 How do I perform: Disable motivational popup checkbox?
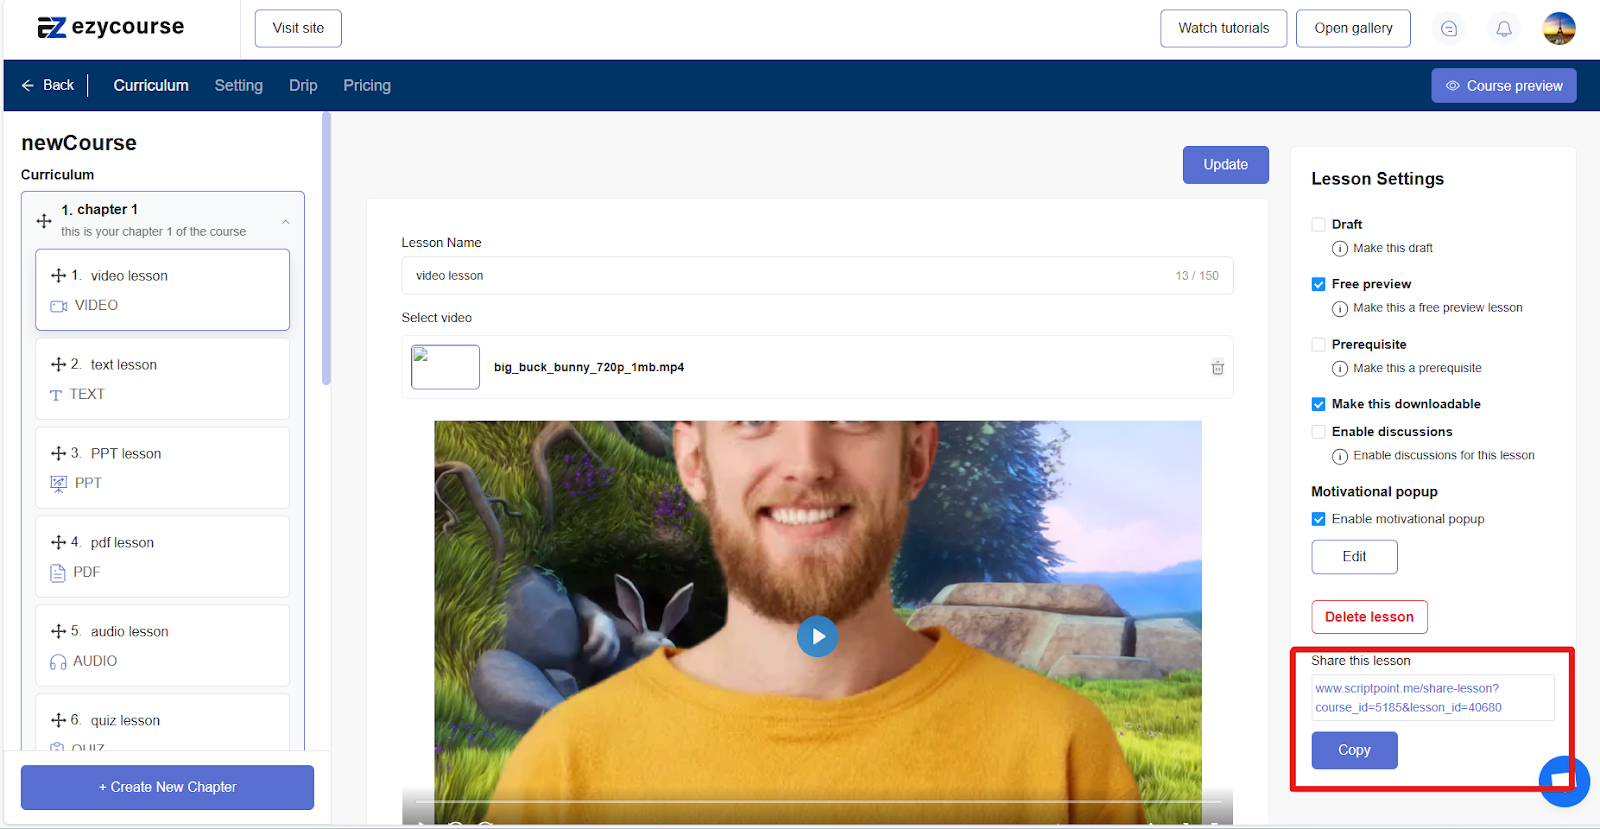point(1318,519)
